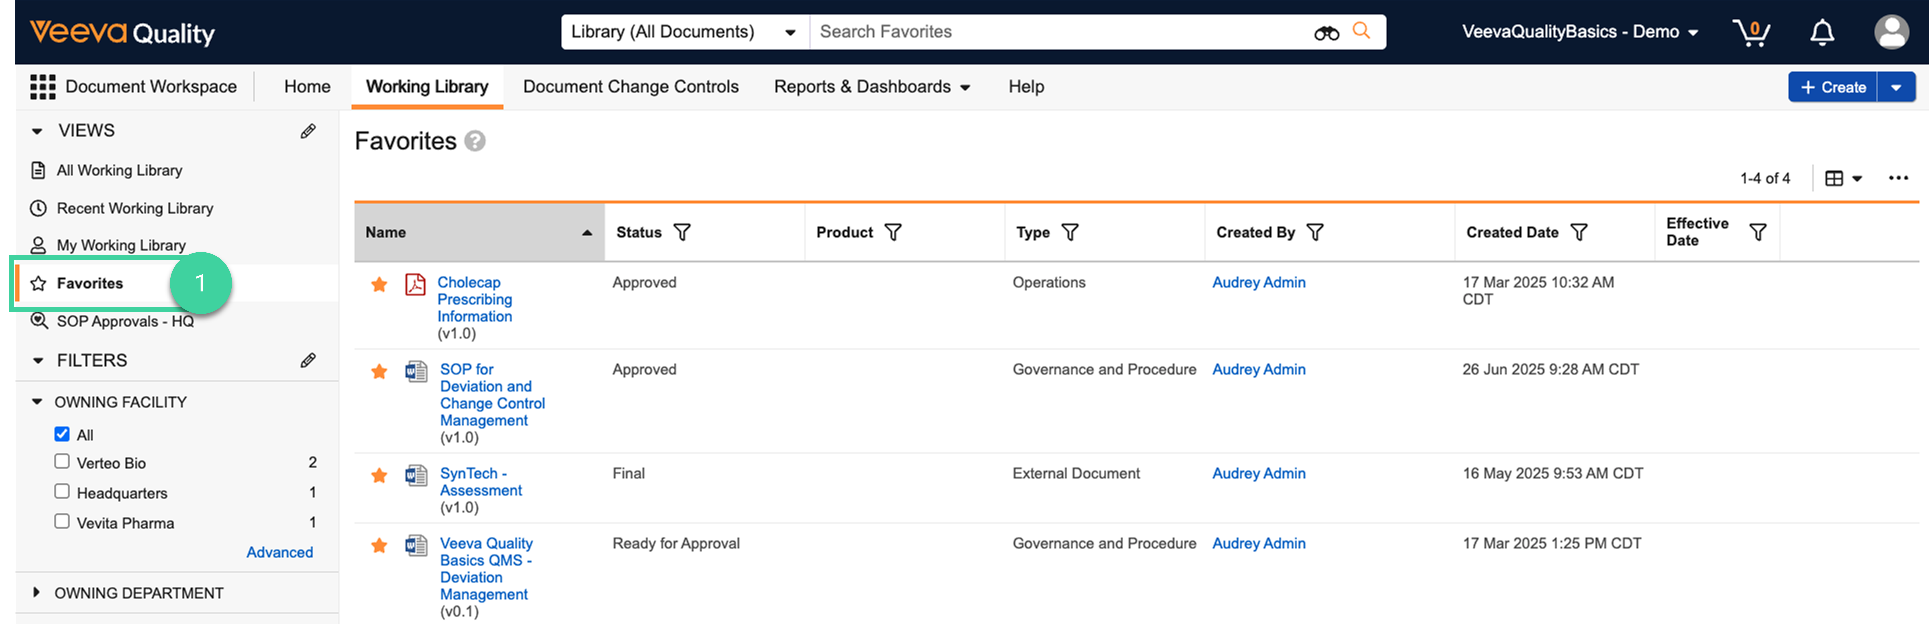Open VeevaQualityBasics - Demo vault dropdown
The height and width of the screenshot is (624, 1929).
pyautogui.click(x=1580, y=32)
